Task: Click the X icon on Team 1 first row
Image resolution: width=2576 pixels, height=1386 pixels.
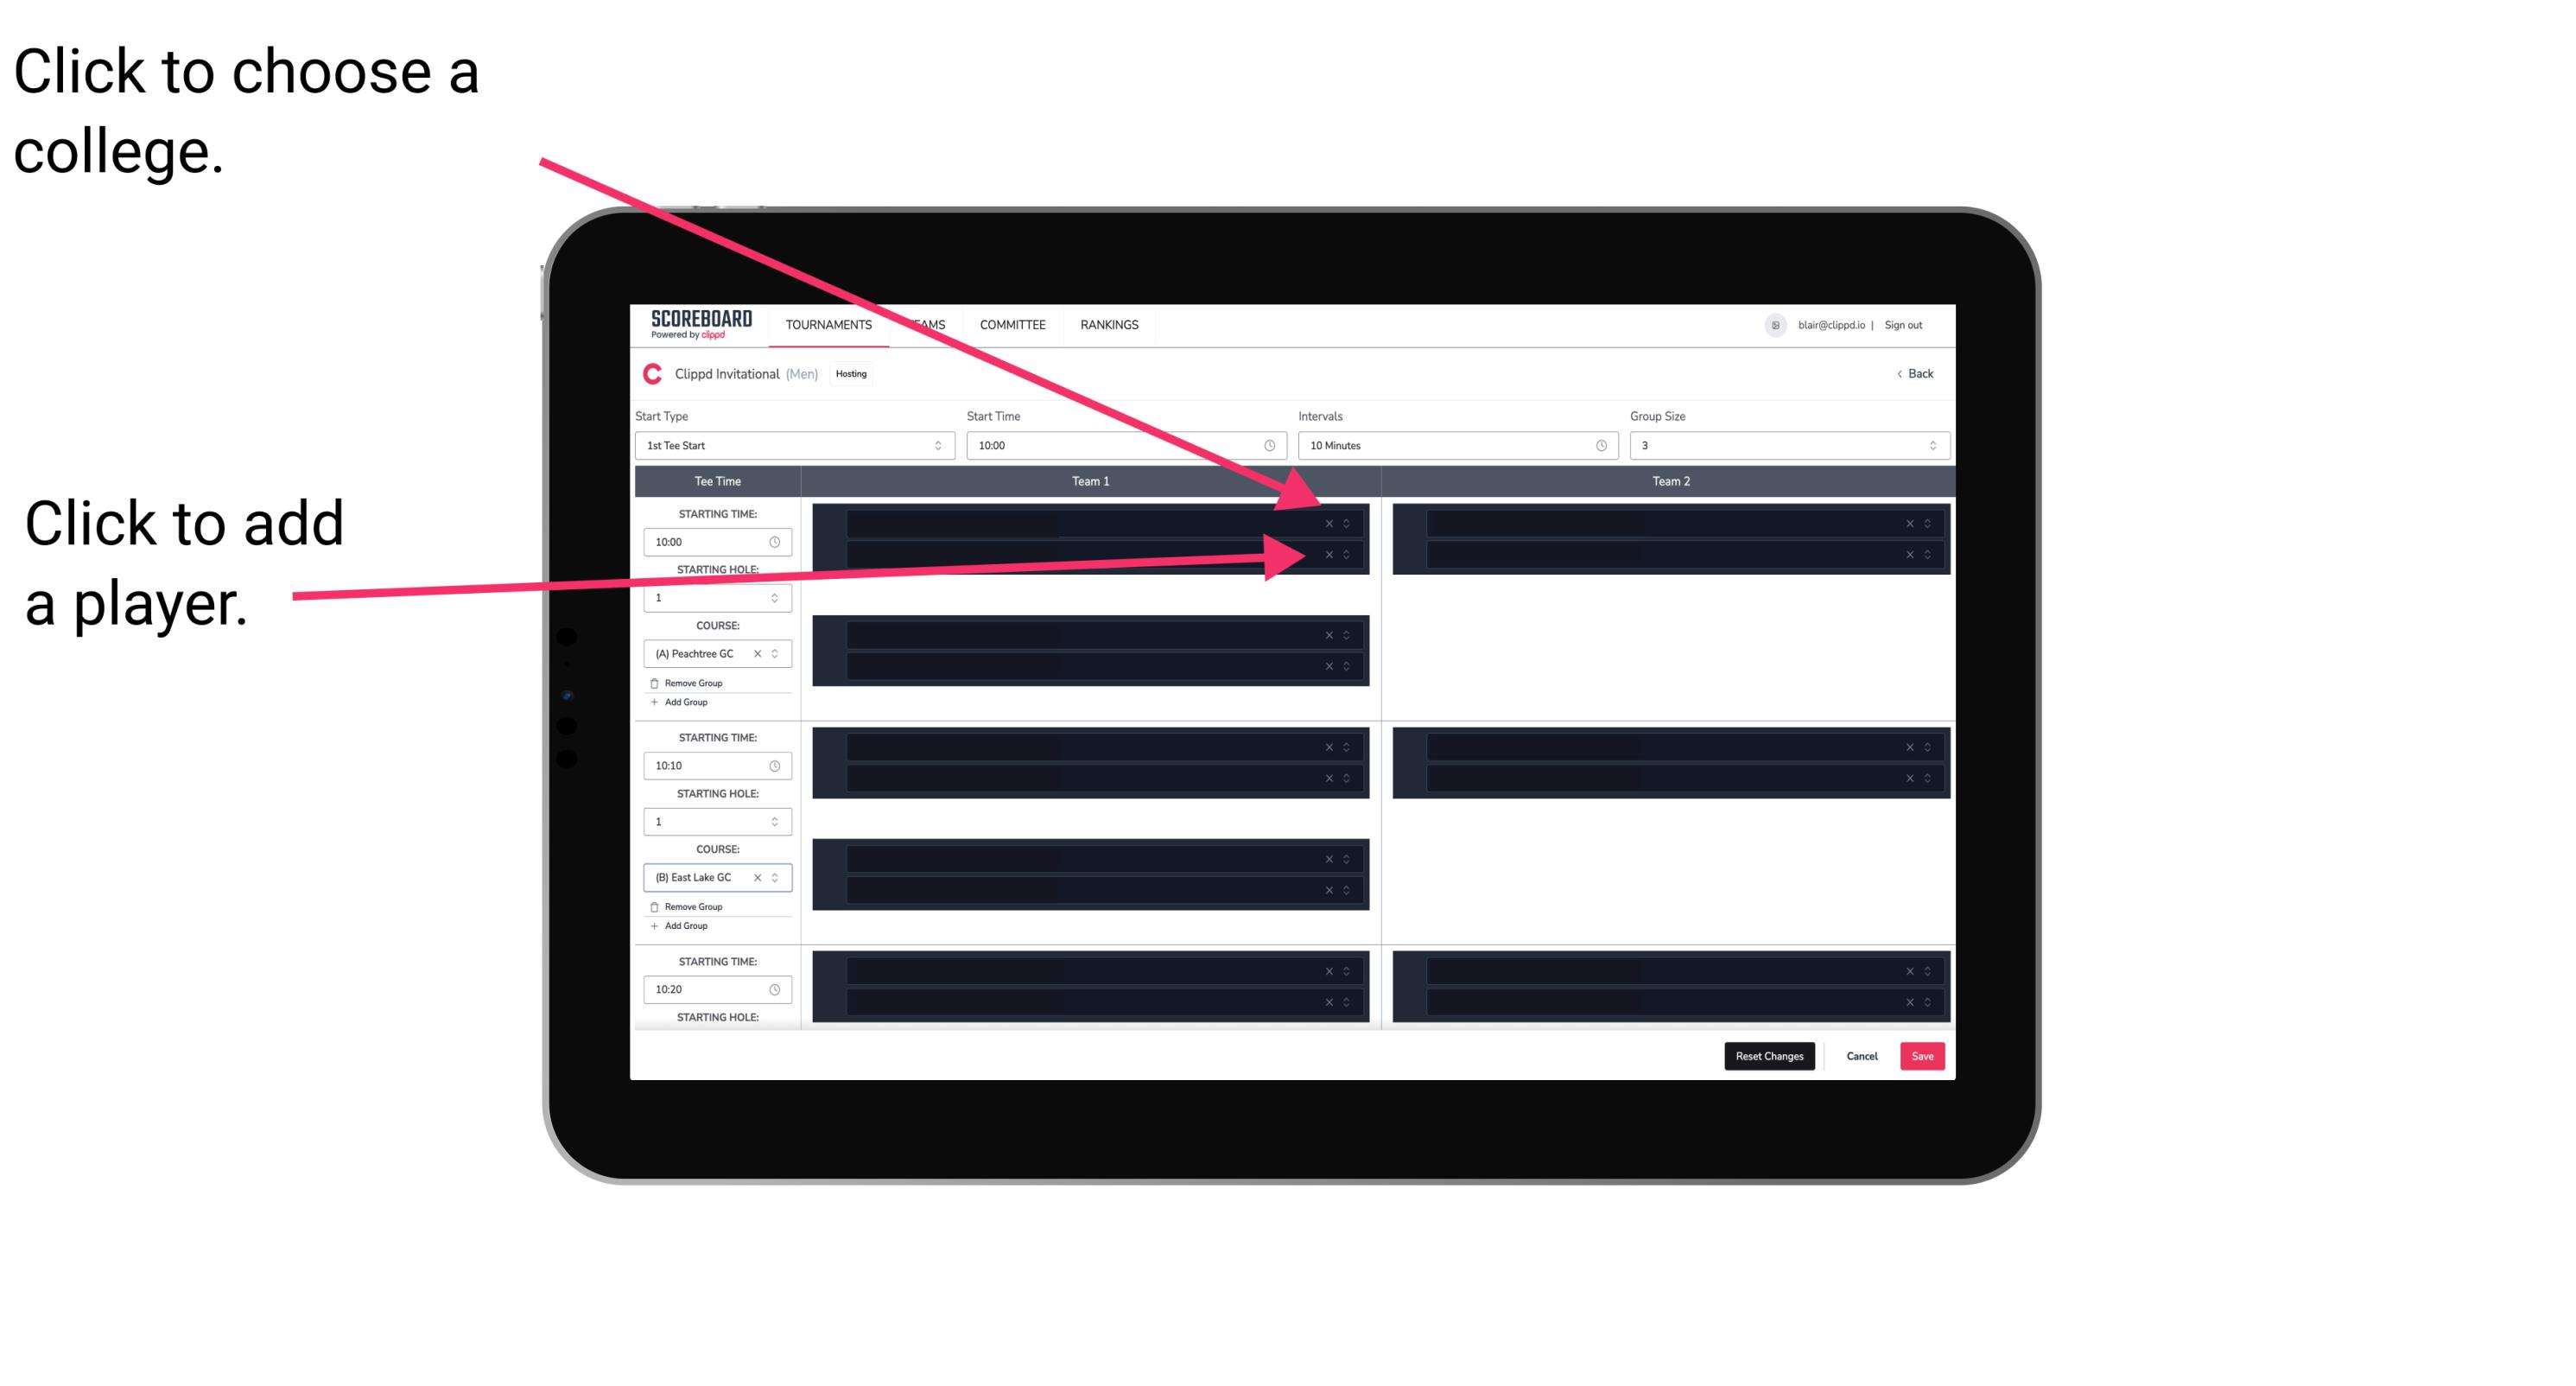Action: [1330, 524]
